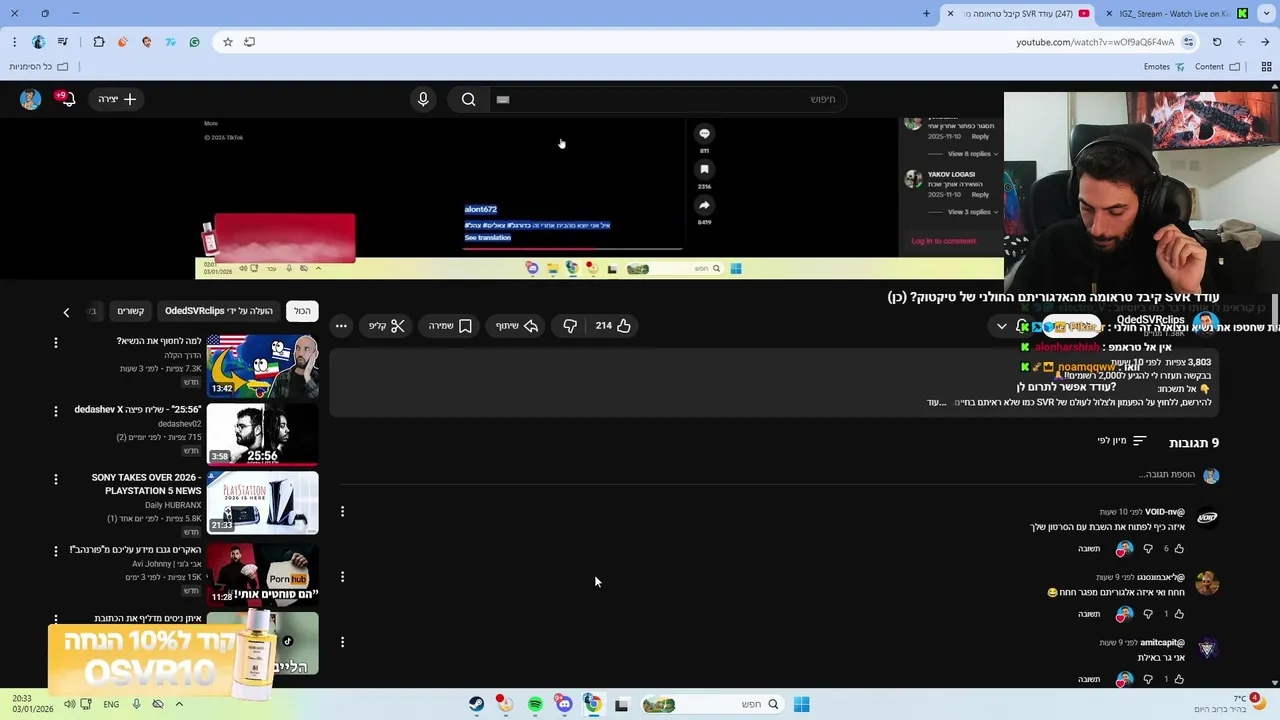Open Steam from the taskbar

click(476, 705)
